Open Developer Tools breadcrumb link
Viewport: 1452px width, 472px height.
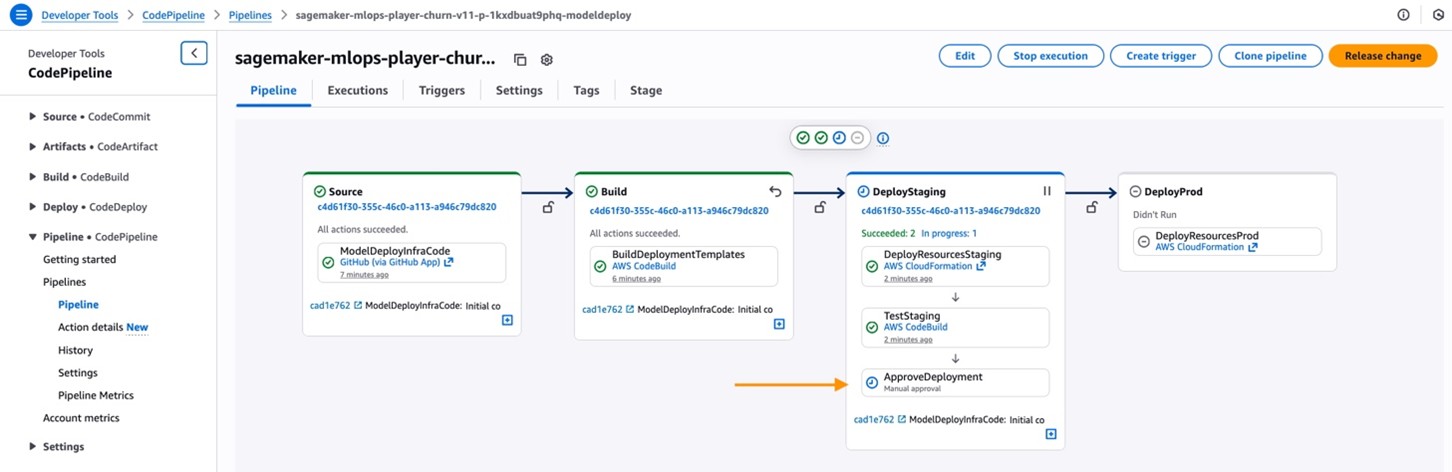(79, 15)
